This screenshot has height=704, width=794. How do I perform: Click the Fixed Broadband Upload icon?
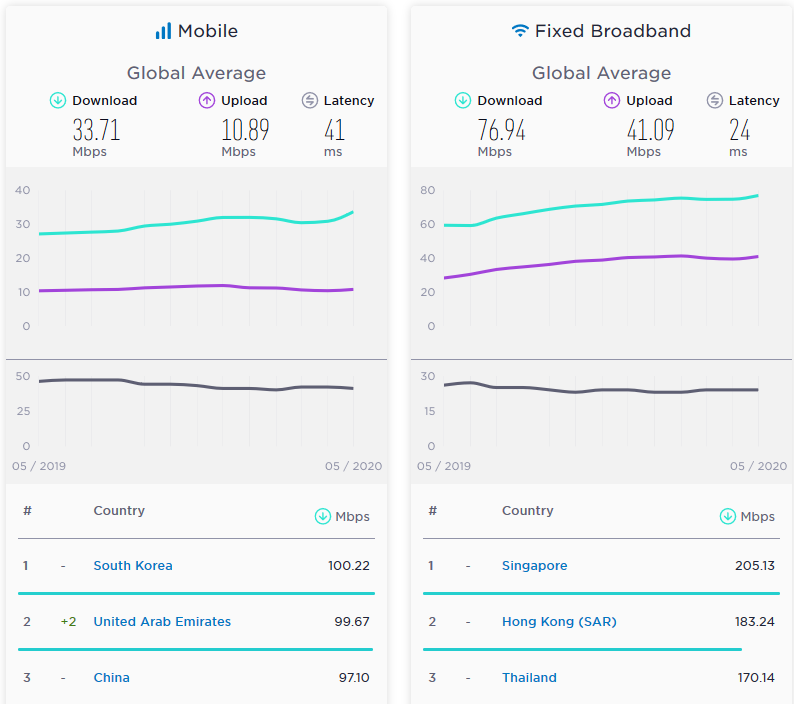[612, 100]
